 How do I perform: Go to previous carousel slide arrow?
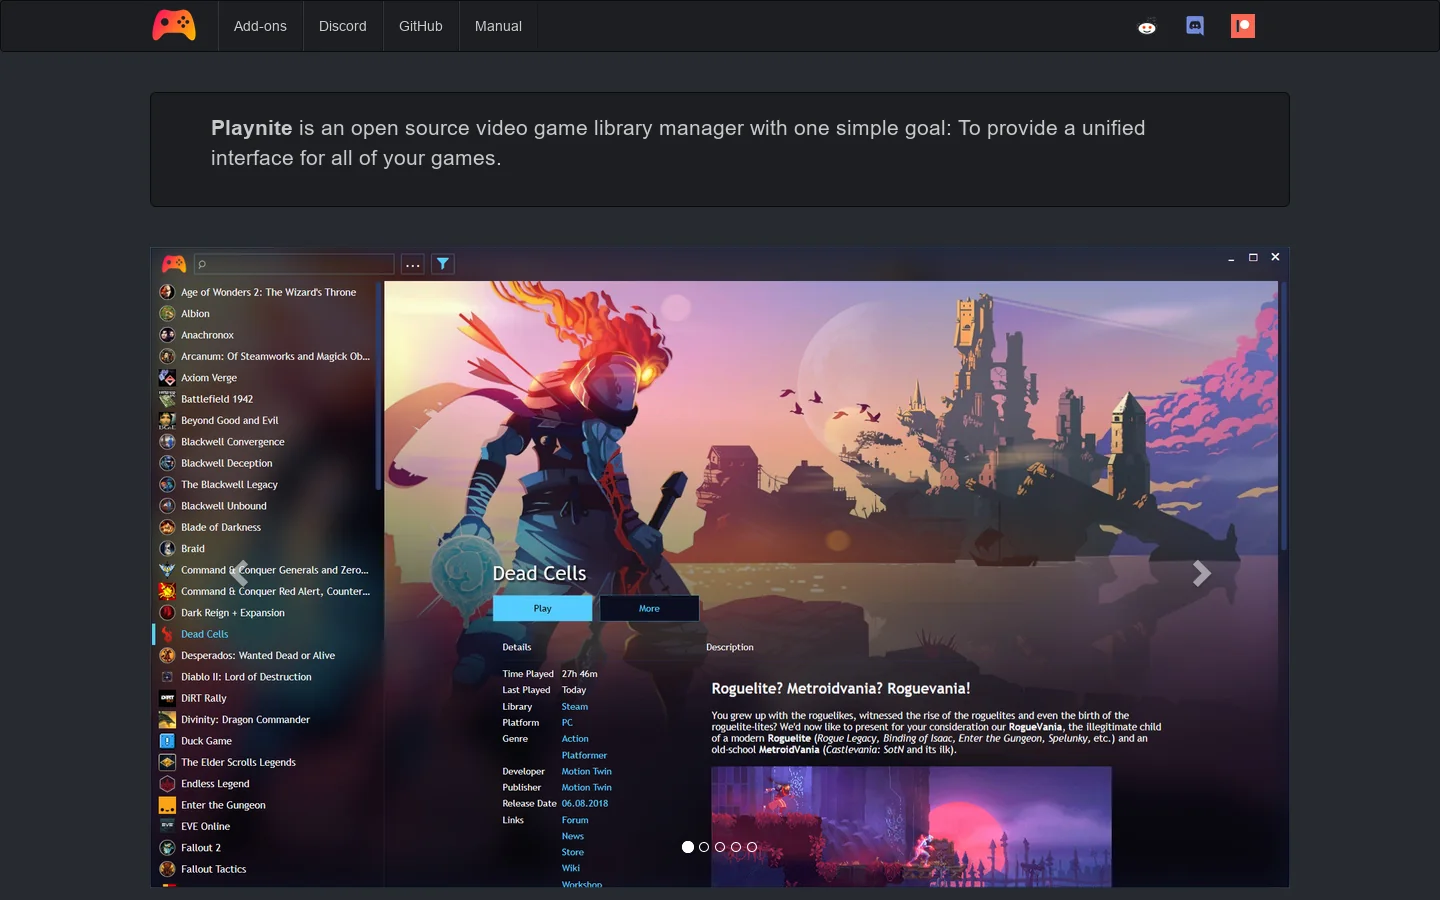[x=239, y=573]
